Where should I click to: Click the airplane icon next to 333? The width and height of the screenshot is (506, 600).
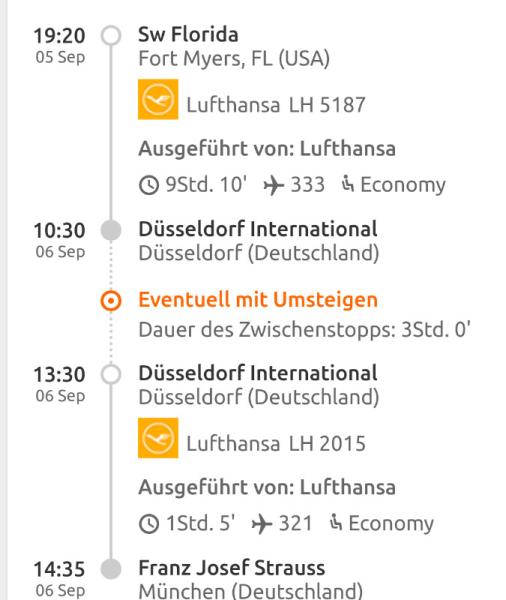tap(274, 185)
